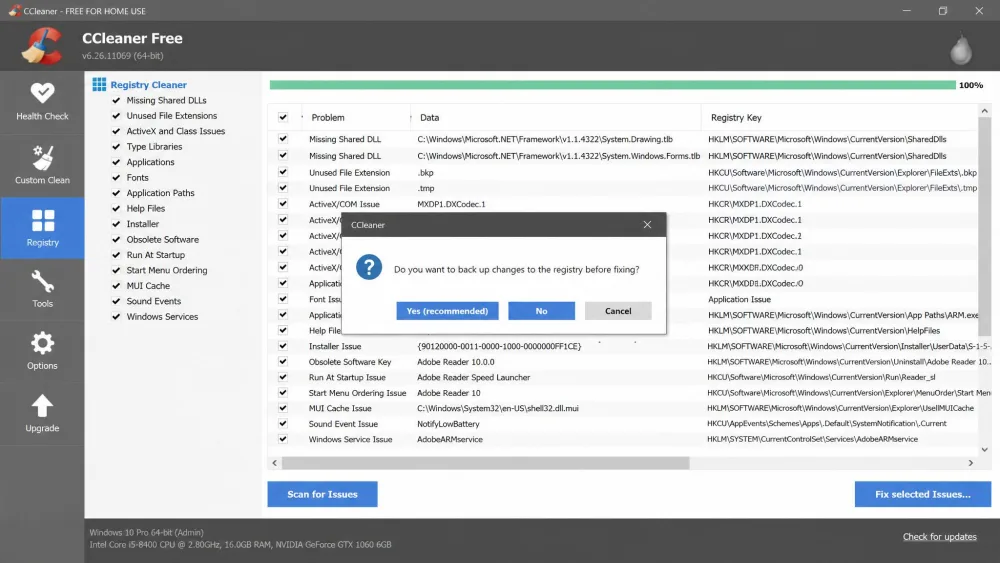Select the Adobe Reader Speed Launcher entry

click(x=473, y=377)
